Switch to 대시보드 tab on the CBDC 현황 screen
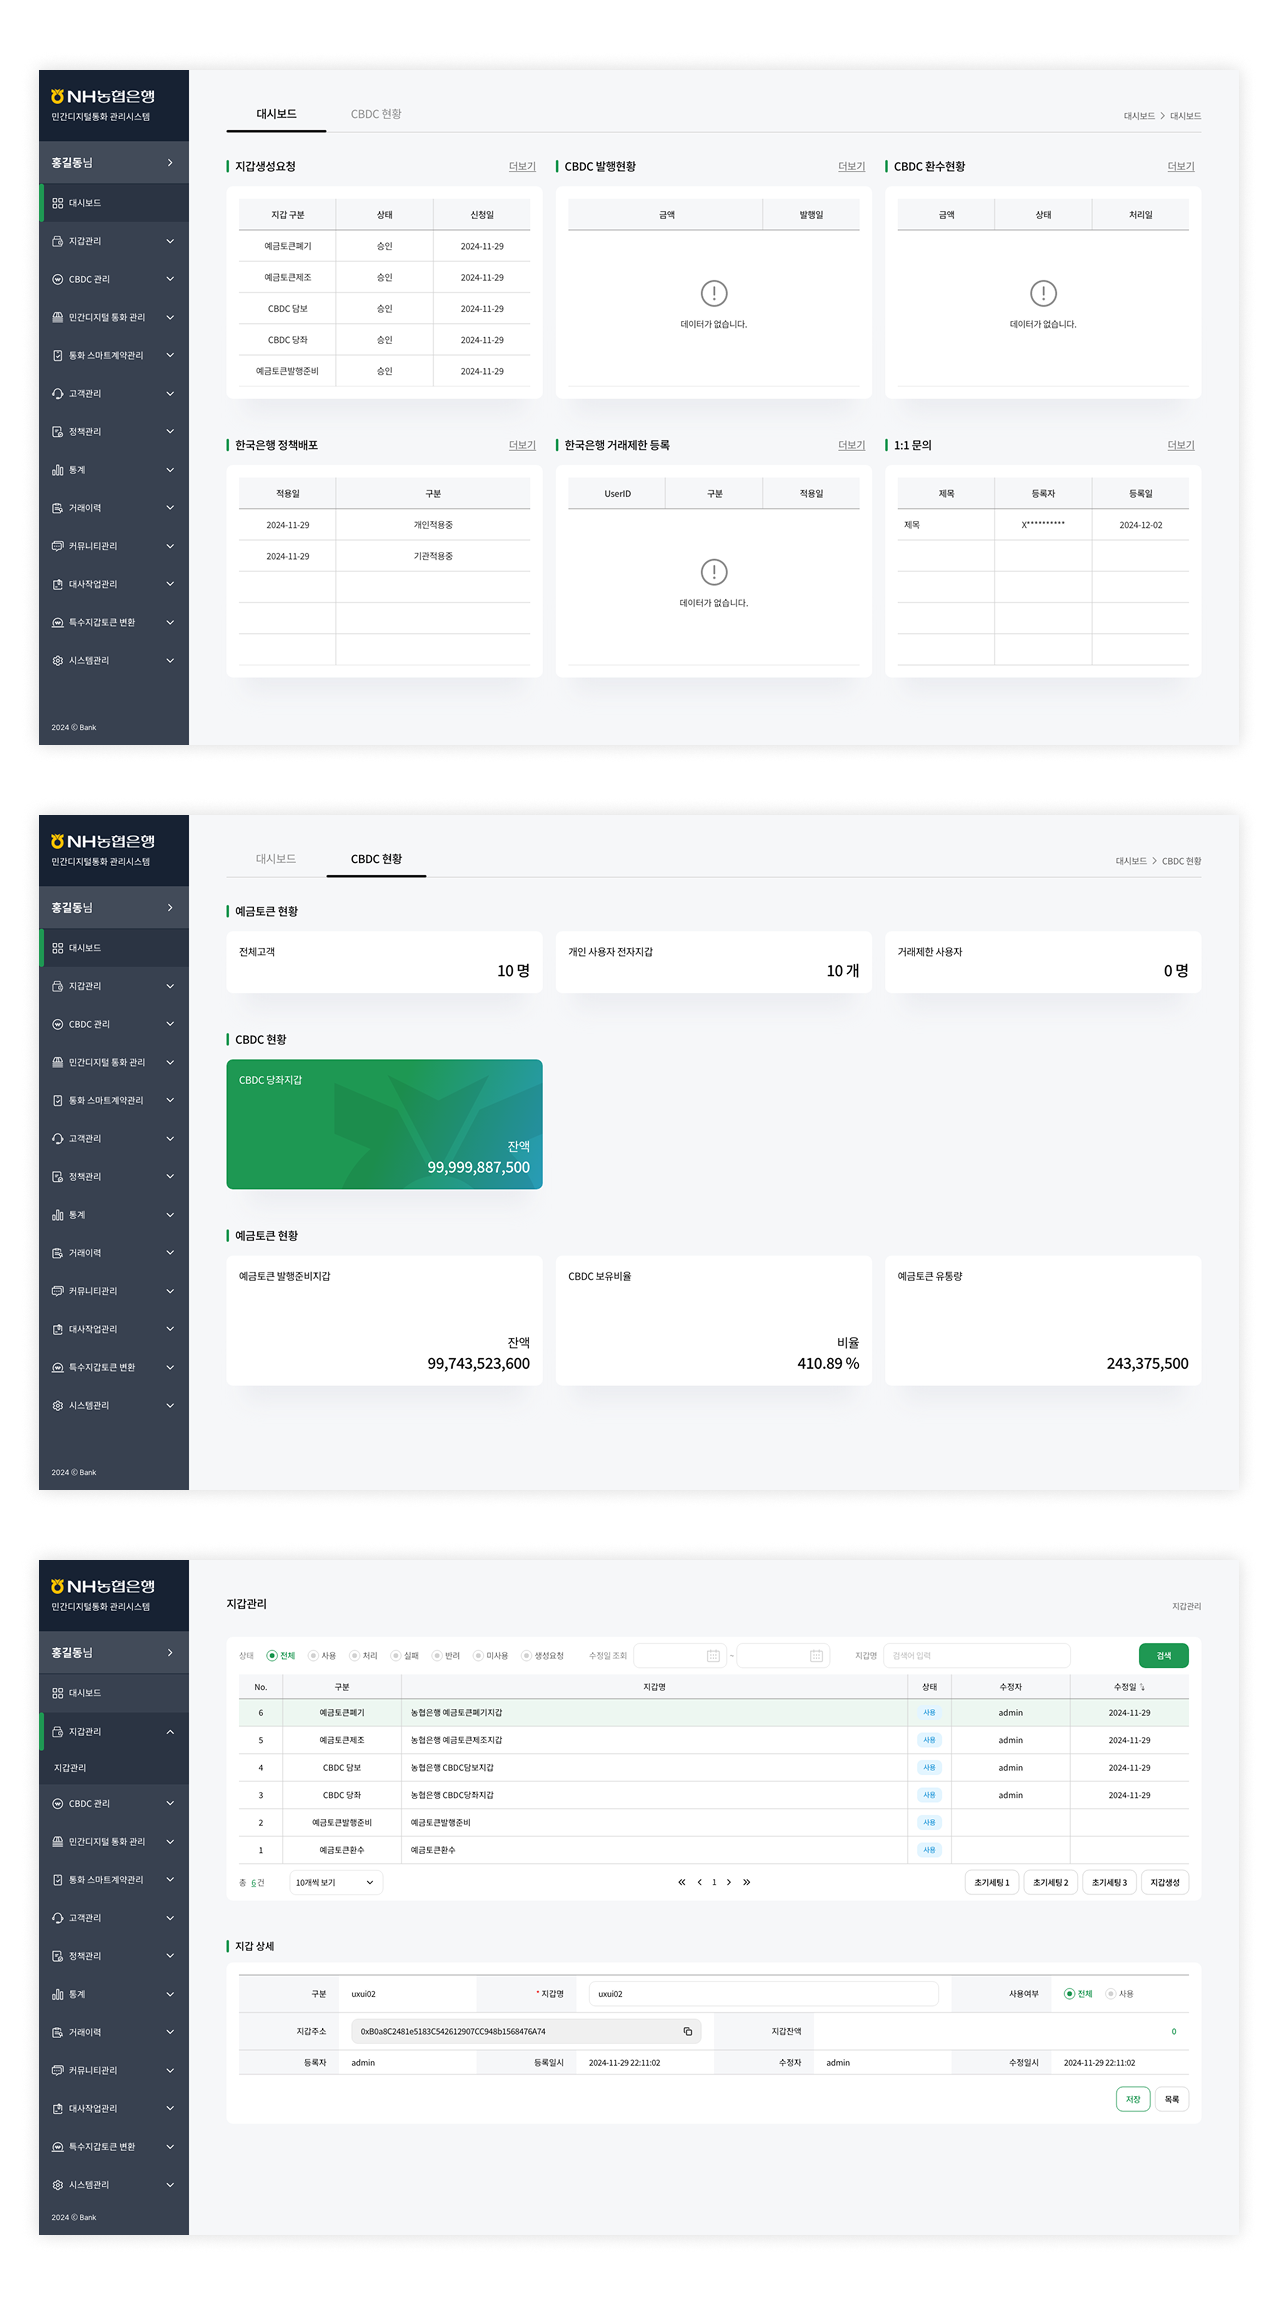Screen dimensions: 1278x2305 pyautogui.click(x=276, y=859)
